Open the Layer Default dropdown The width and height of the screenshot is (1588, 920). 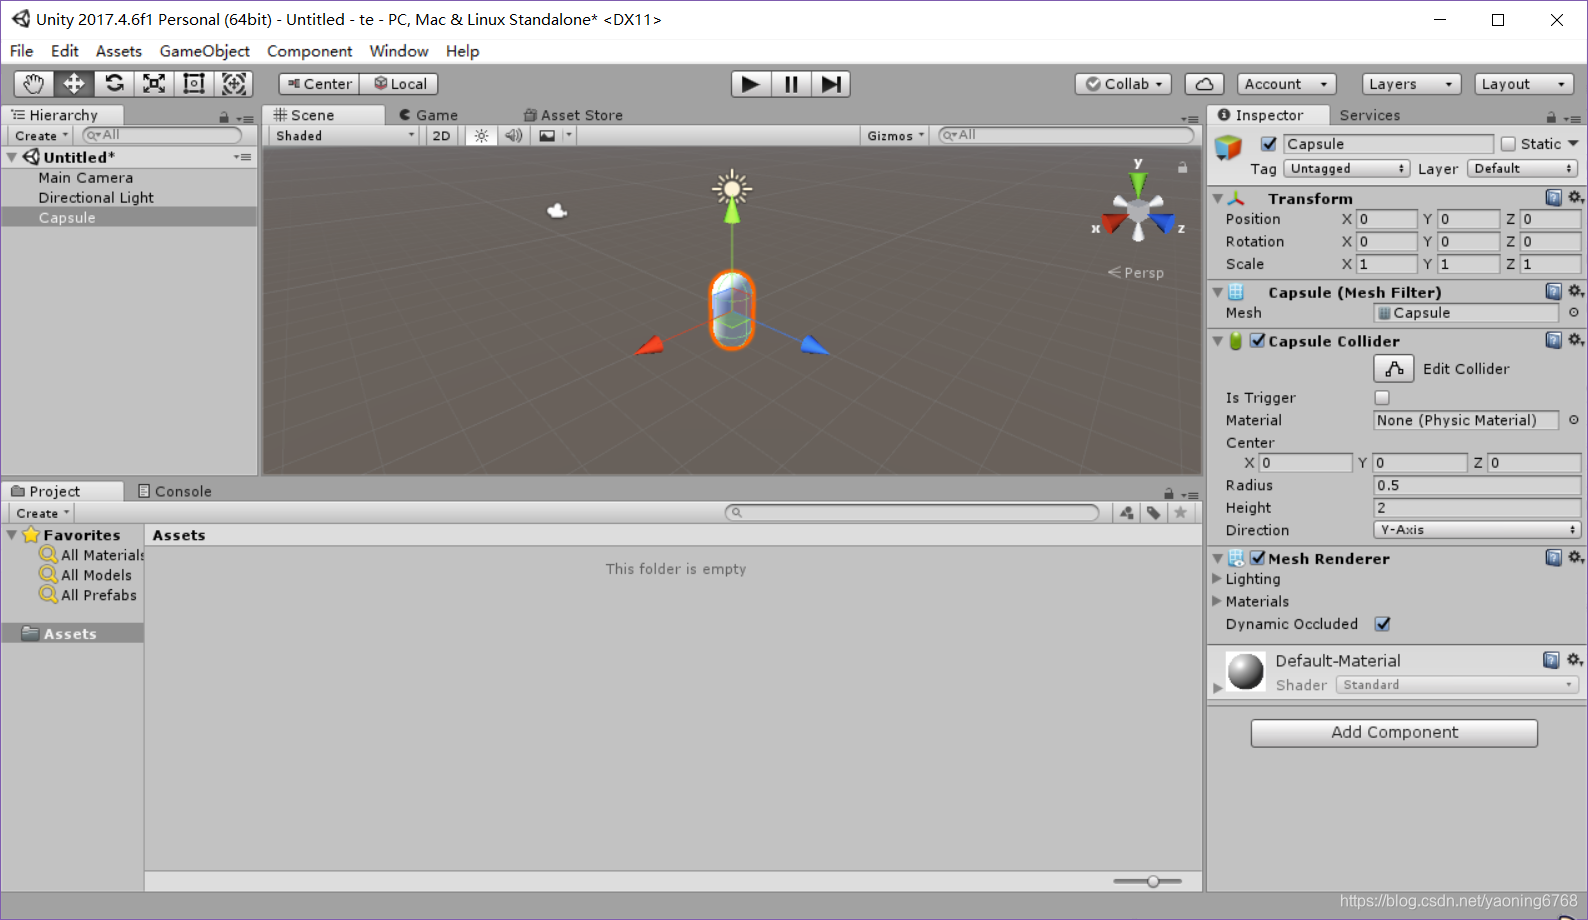point(1523,169)
